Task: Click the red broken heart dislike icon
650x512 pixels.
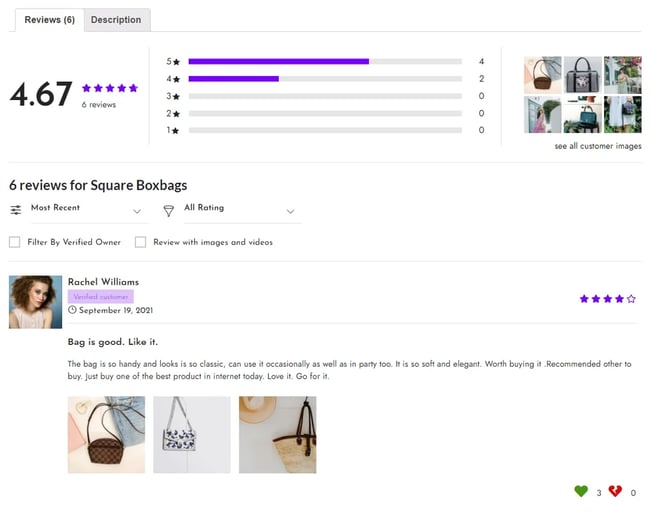Action: 614,491
